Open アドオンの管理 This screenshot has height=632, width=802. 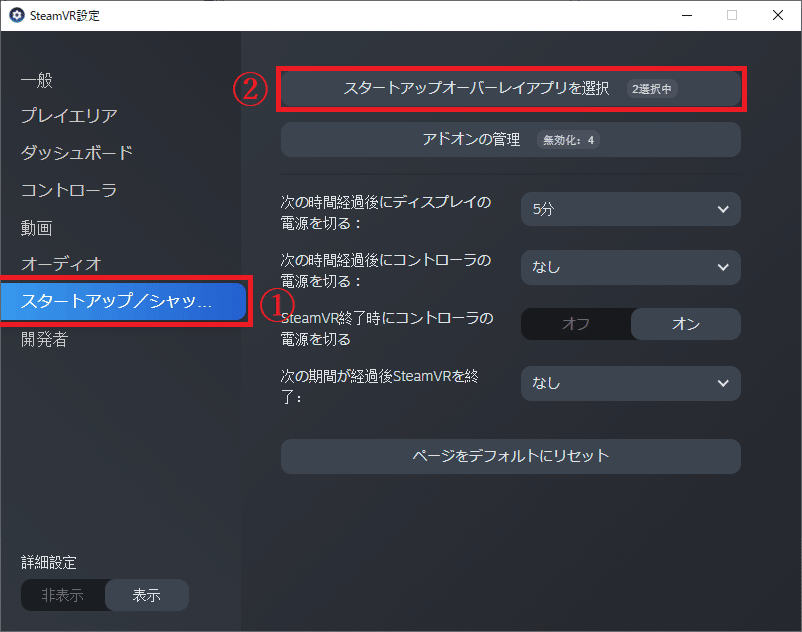(510, 140)
